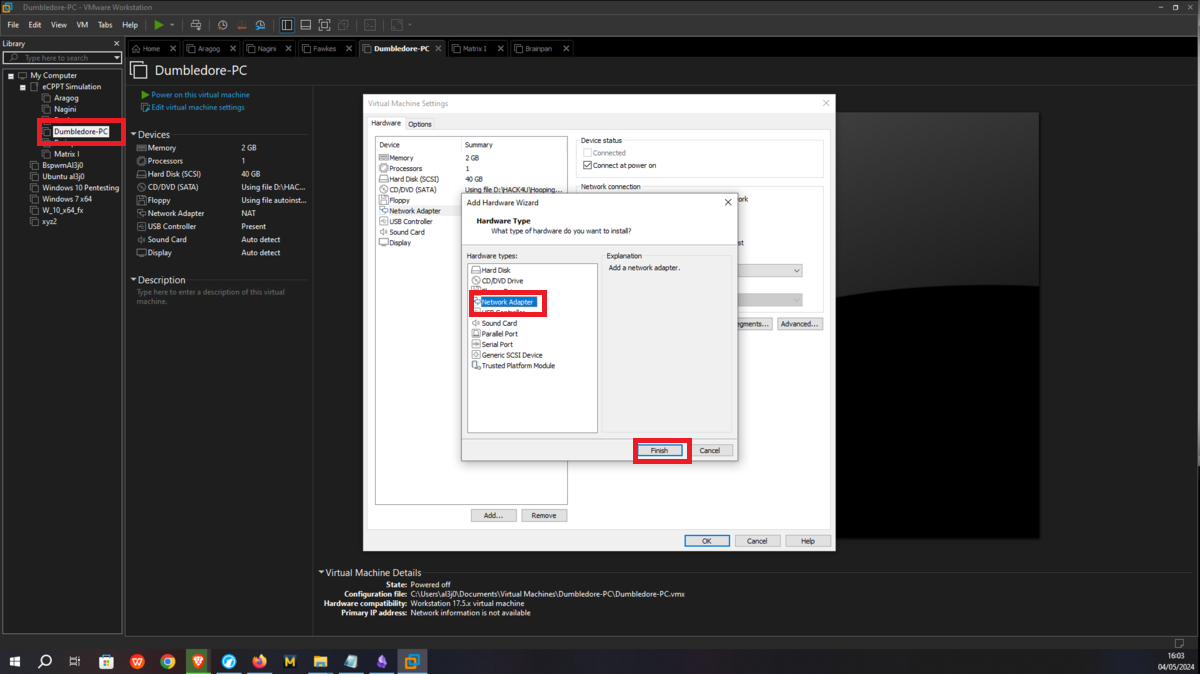
Task: Click the Enter Full Screen toolbar icon
Action: click(324, 25)
